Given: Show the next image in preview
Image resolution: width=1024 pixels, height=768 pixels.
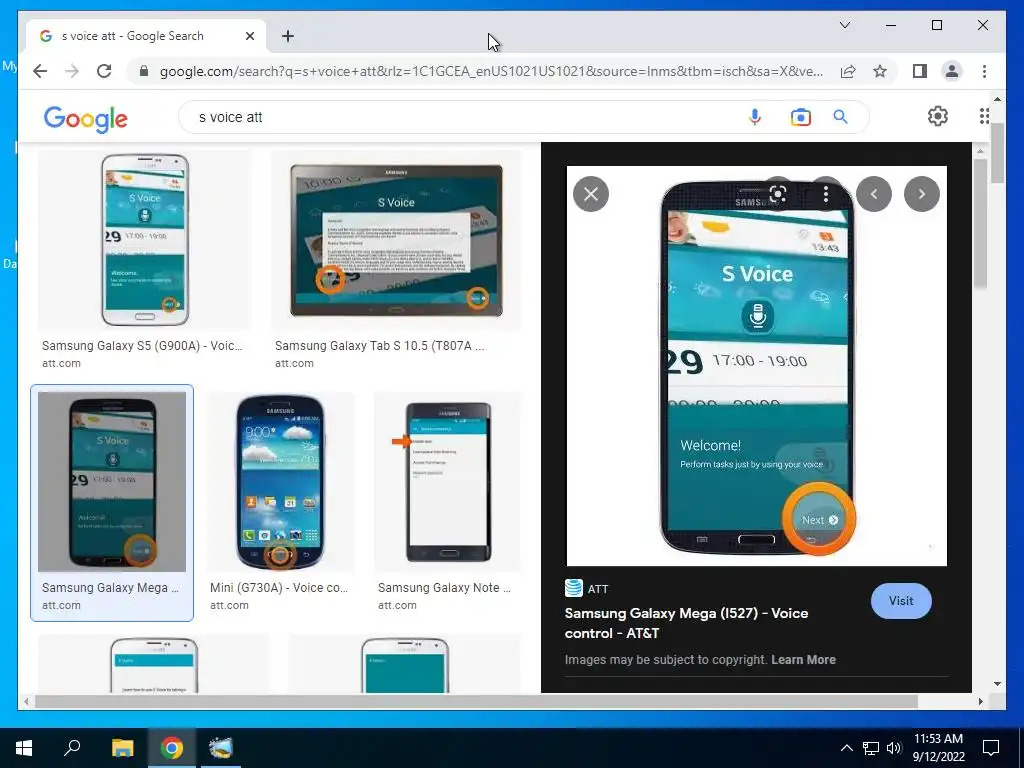Looking at the screenshot, I should [921, 194].
